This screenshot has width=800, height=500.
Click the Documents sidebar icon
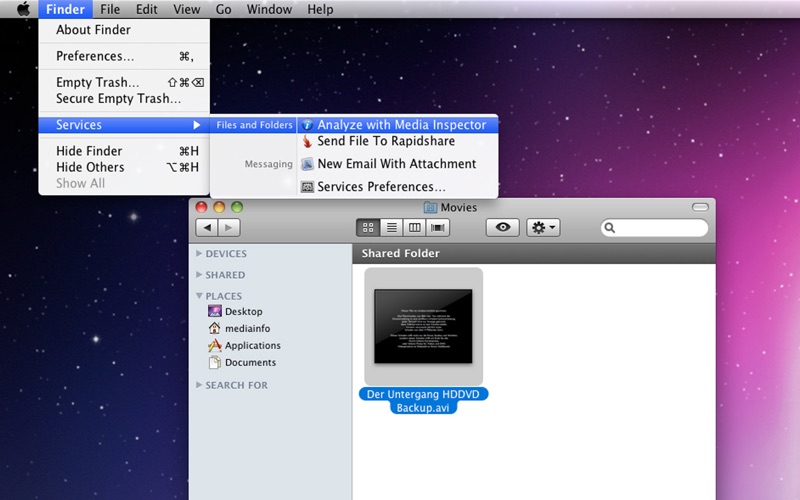pos(215,362)
